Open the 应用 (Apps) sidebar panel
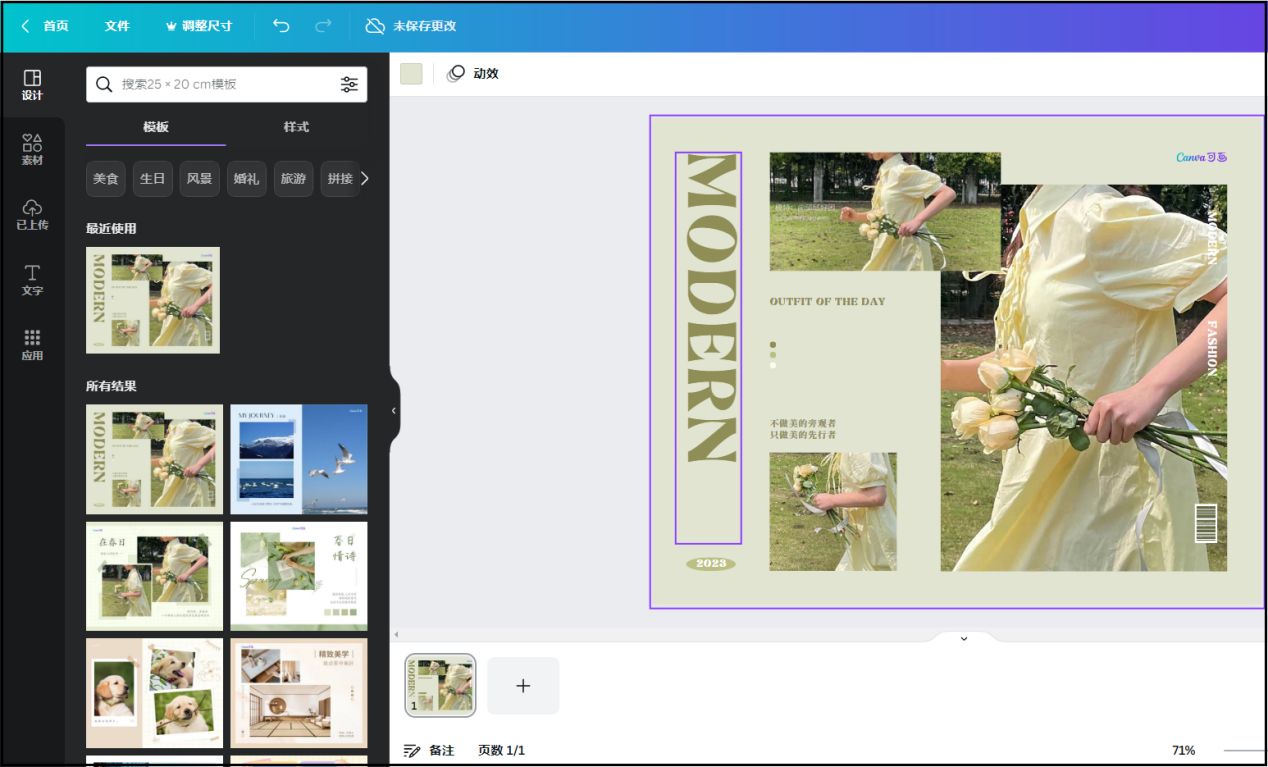This screenshot has width=1268, height=767. coord(32,344)
